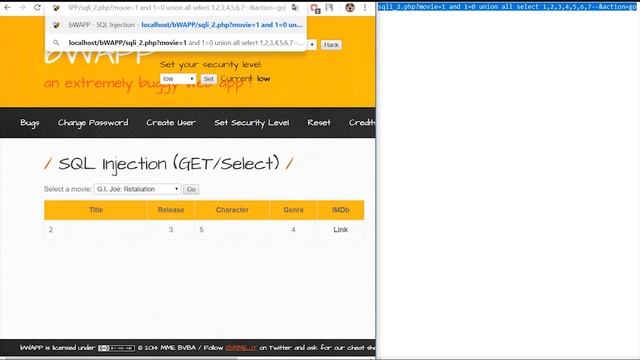Click the Creative Commons license badge in footer
This screenshot has width=640, height=360.
[x=116, y=348]
